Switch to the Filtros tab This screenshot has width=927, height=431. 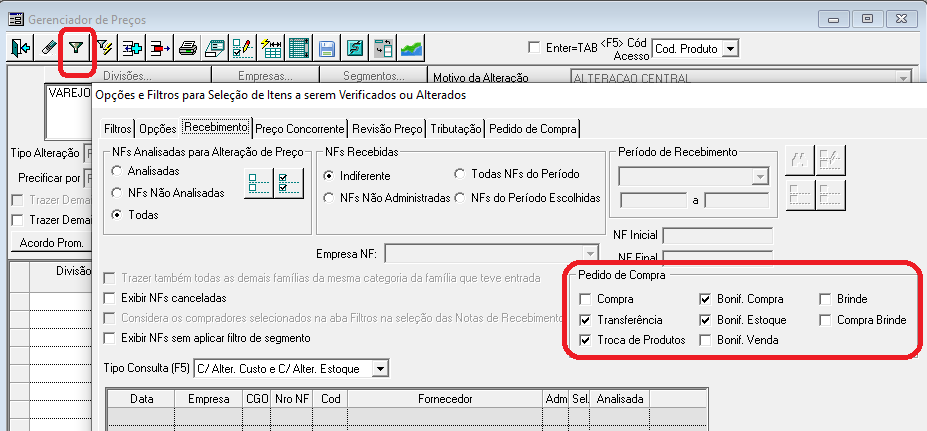pyautogui.click(x=117, y=128)
